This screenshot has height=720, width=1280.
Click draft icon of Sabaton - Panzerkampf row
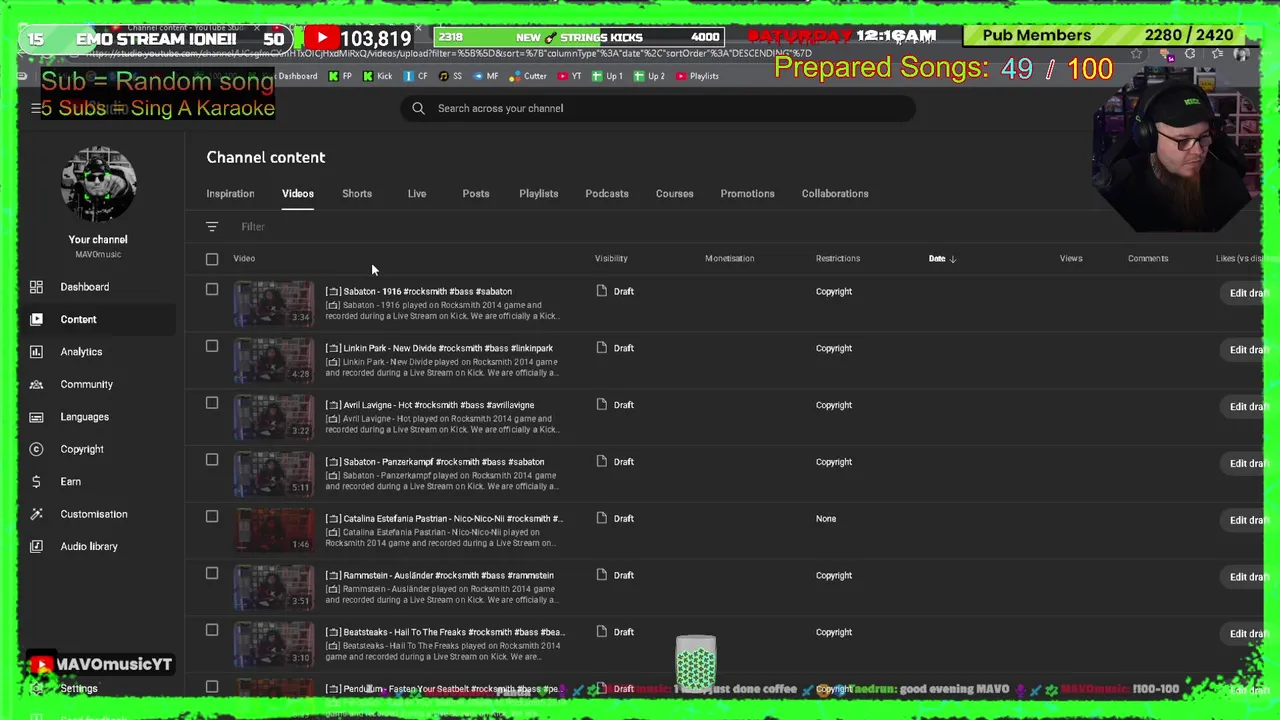(601, 462)
